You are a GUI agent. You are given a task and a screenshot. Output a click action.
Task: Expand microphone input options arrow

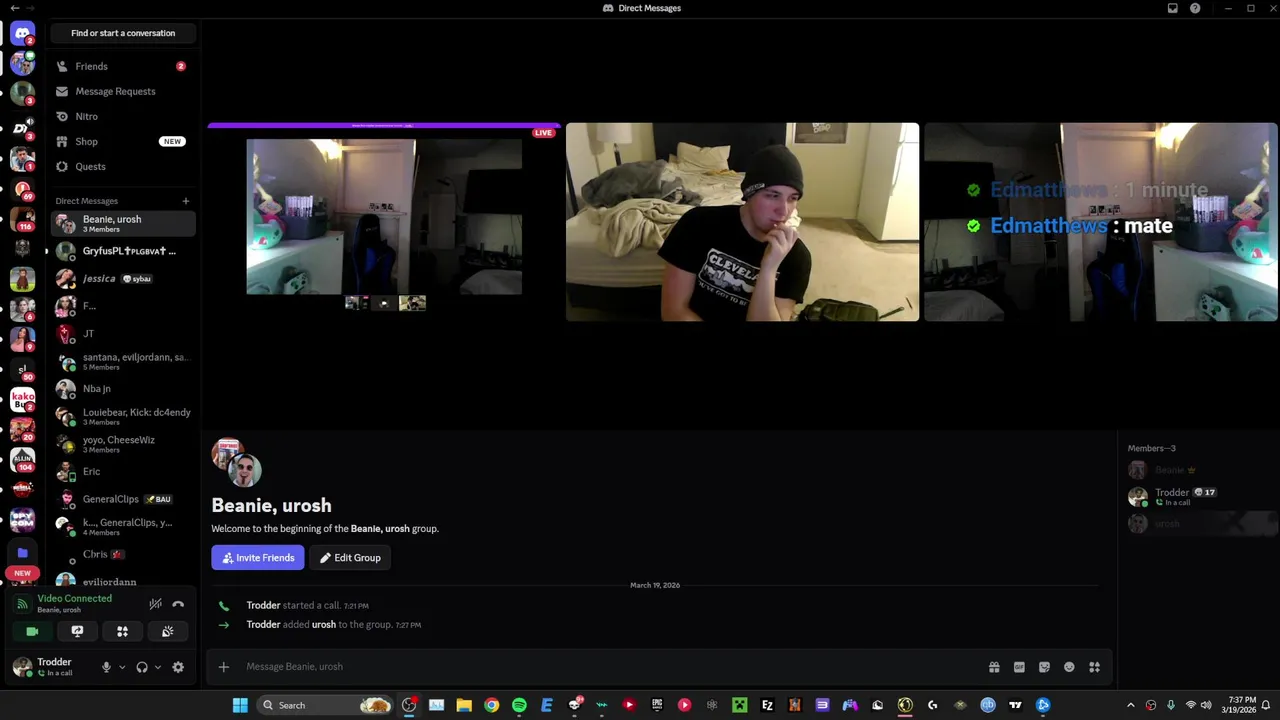click(122, 667)
